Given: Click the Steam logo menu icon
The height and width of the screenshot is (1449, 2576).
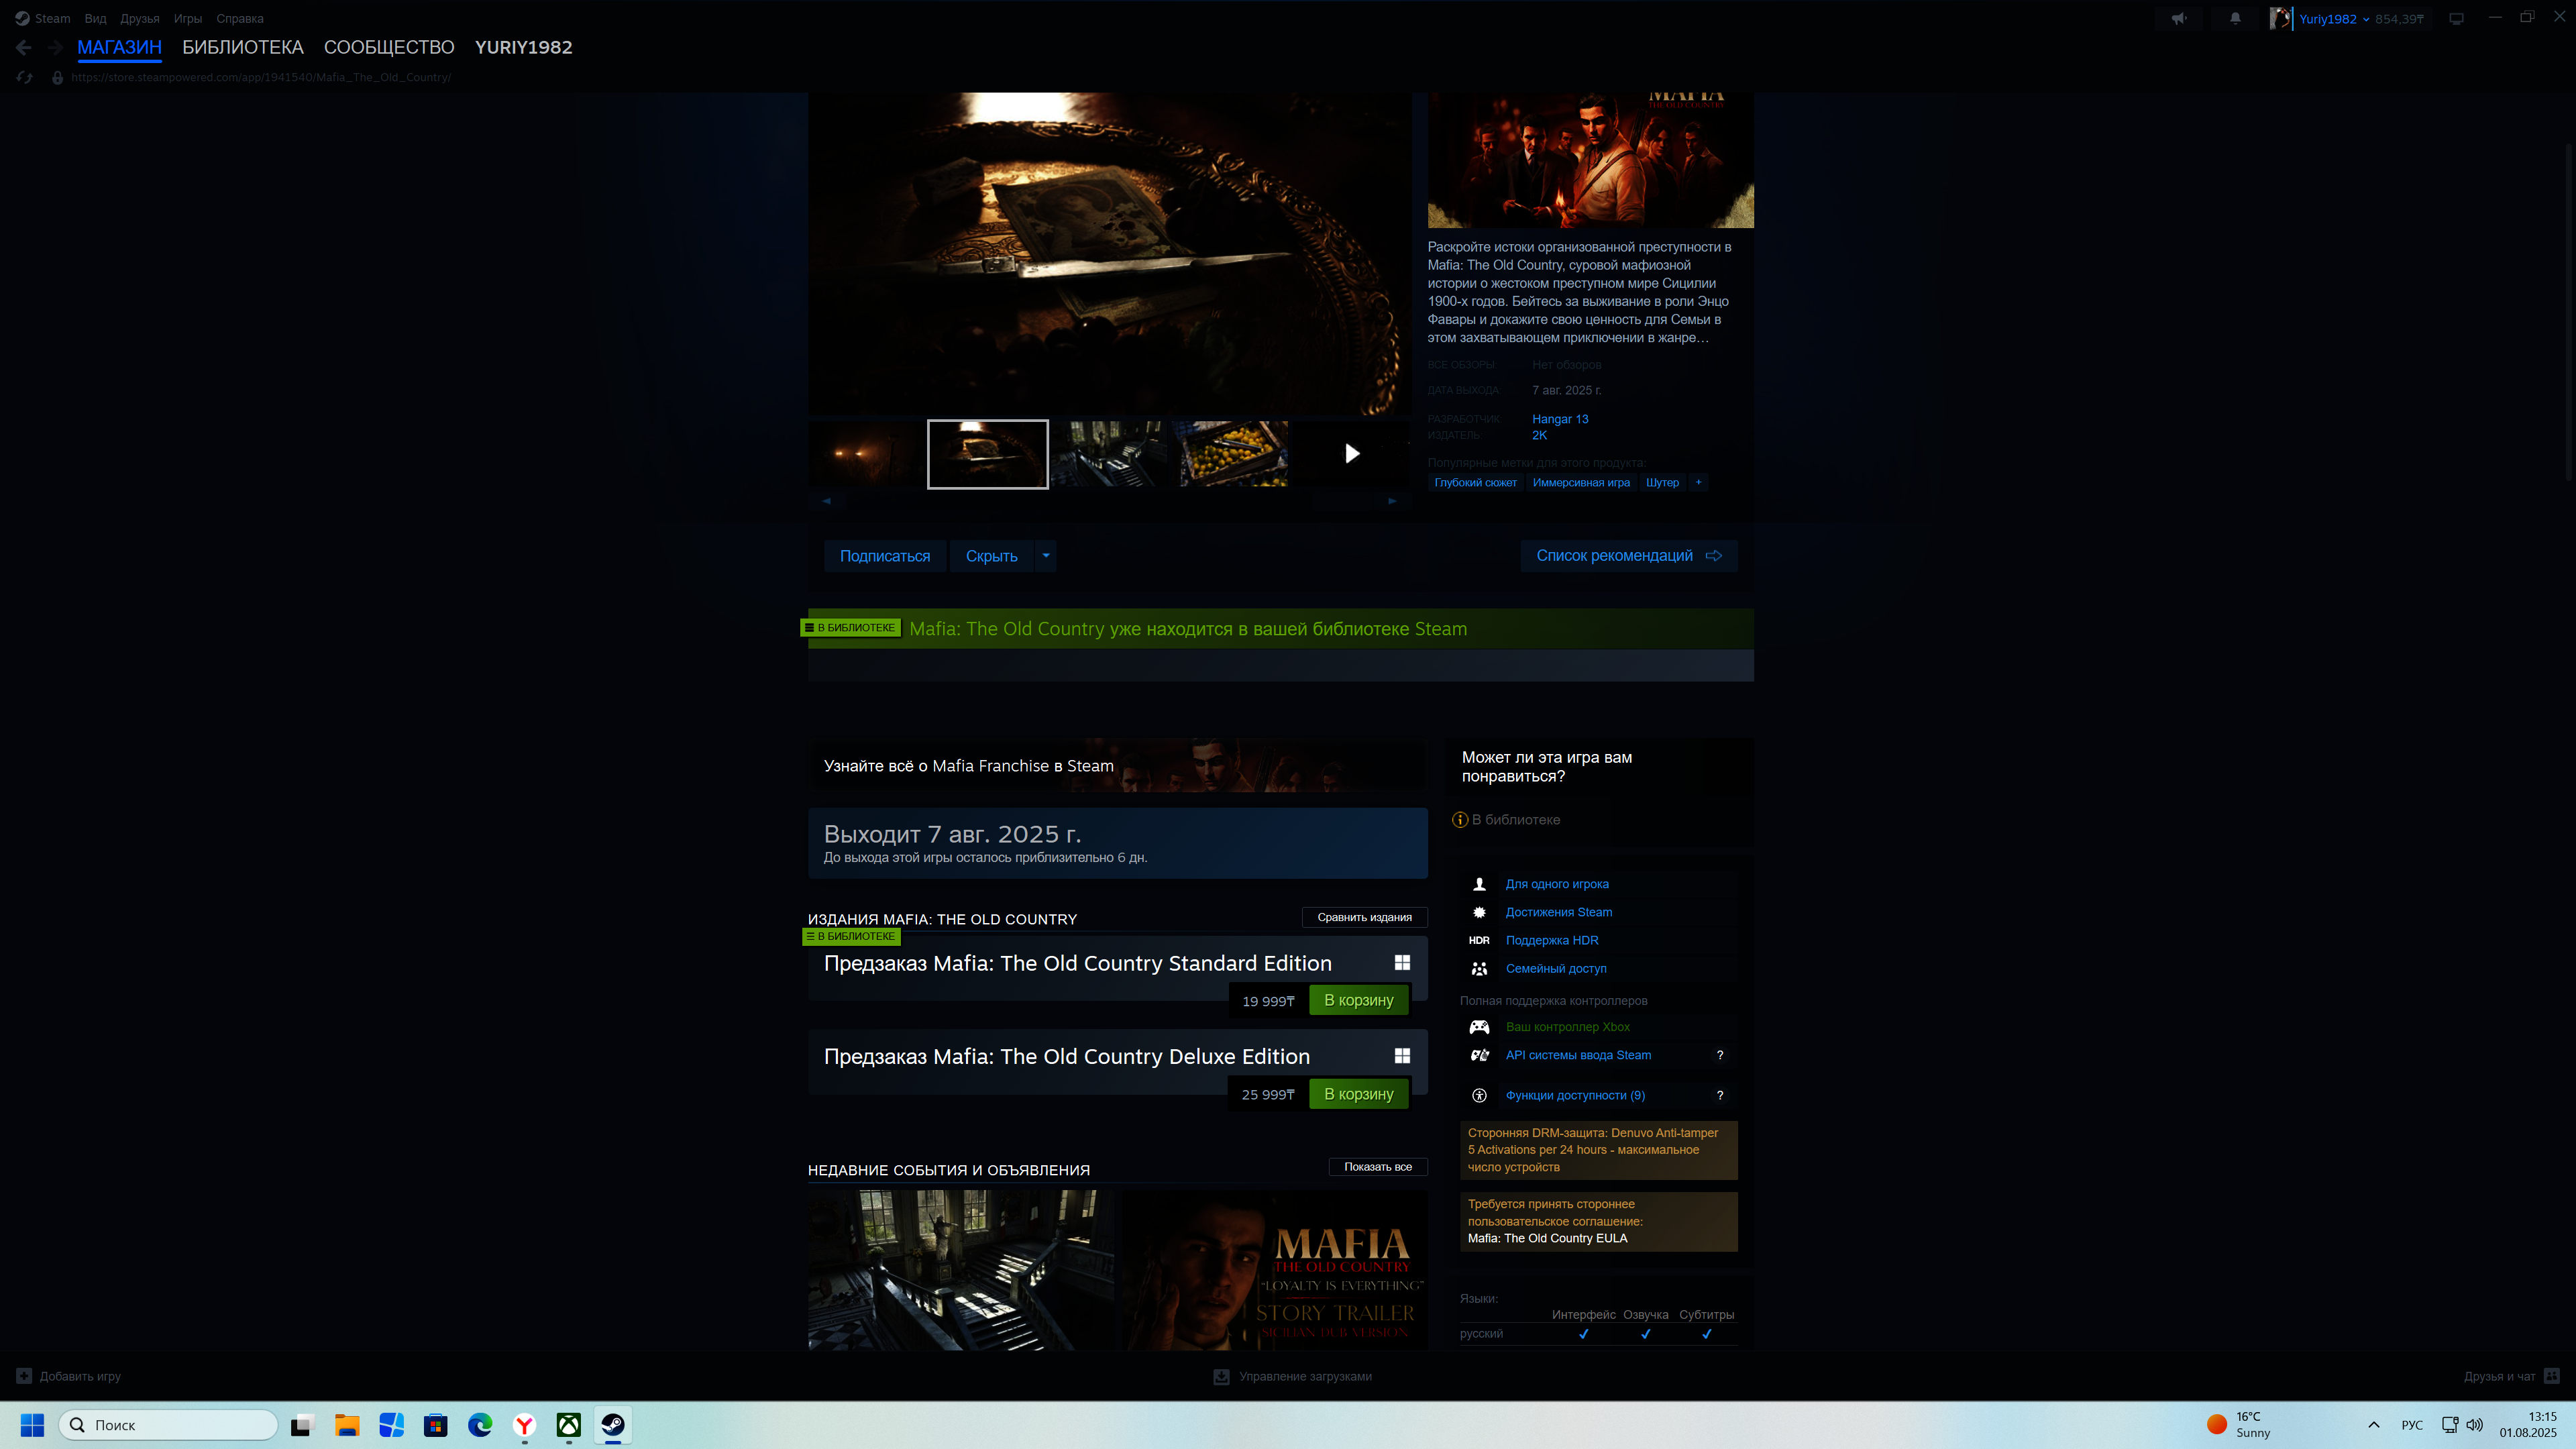Looking at the screenshot, I should (22, 18).
